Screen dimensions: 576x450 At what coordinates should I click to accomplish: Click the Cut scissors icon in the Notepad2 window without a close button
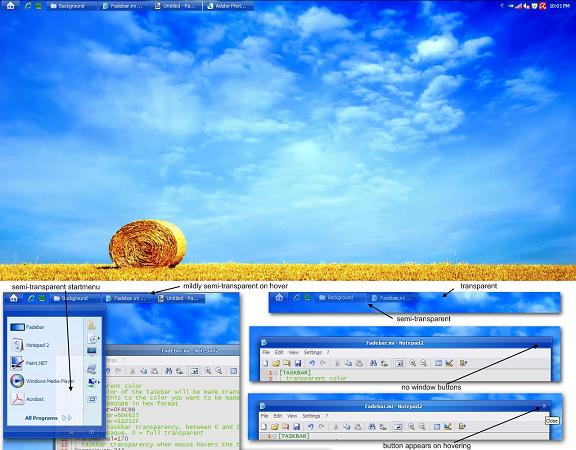(x=337, y=363)
